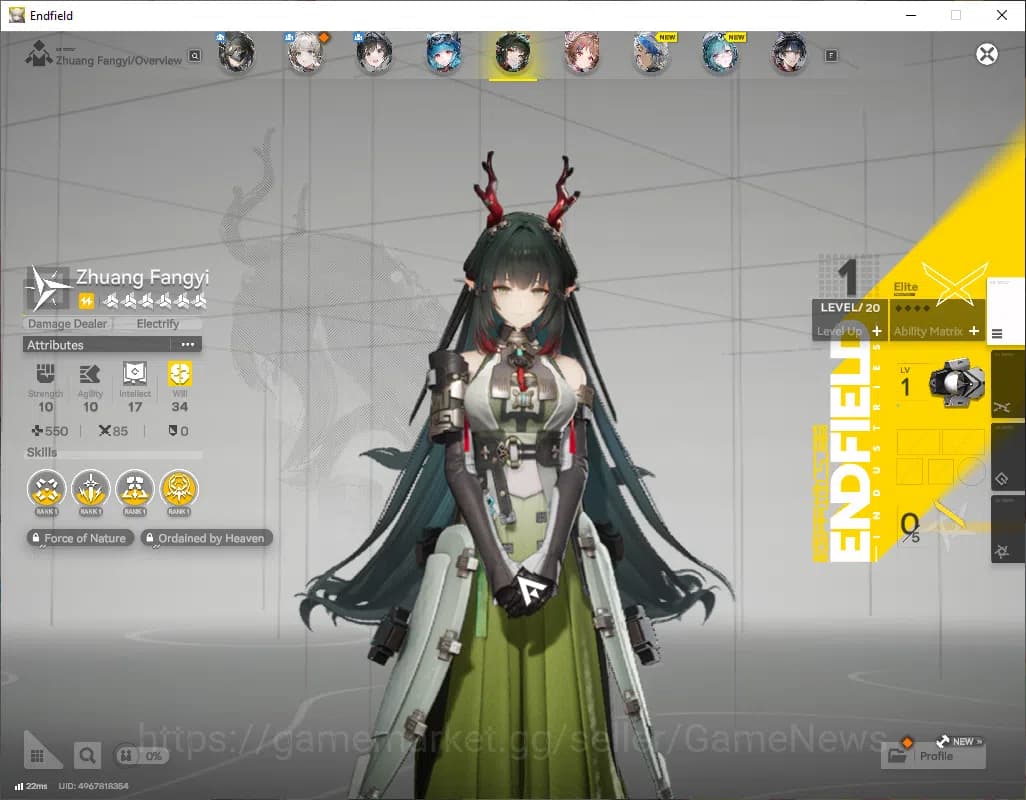Close the operator overview screen
The height and width of the screenshot is (800, 1026).
click(987, 54)
